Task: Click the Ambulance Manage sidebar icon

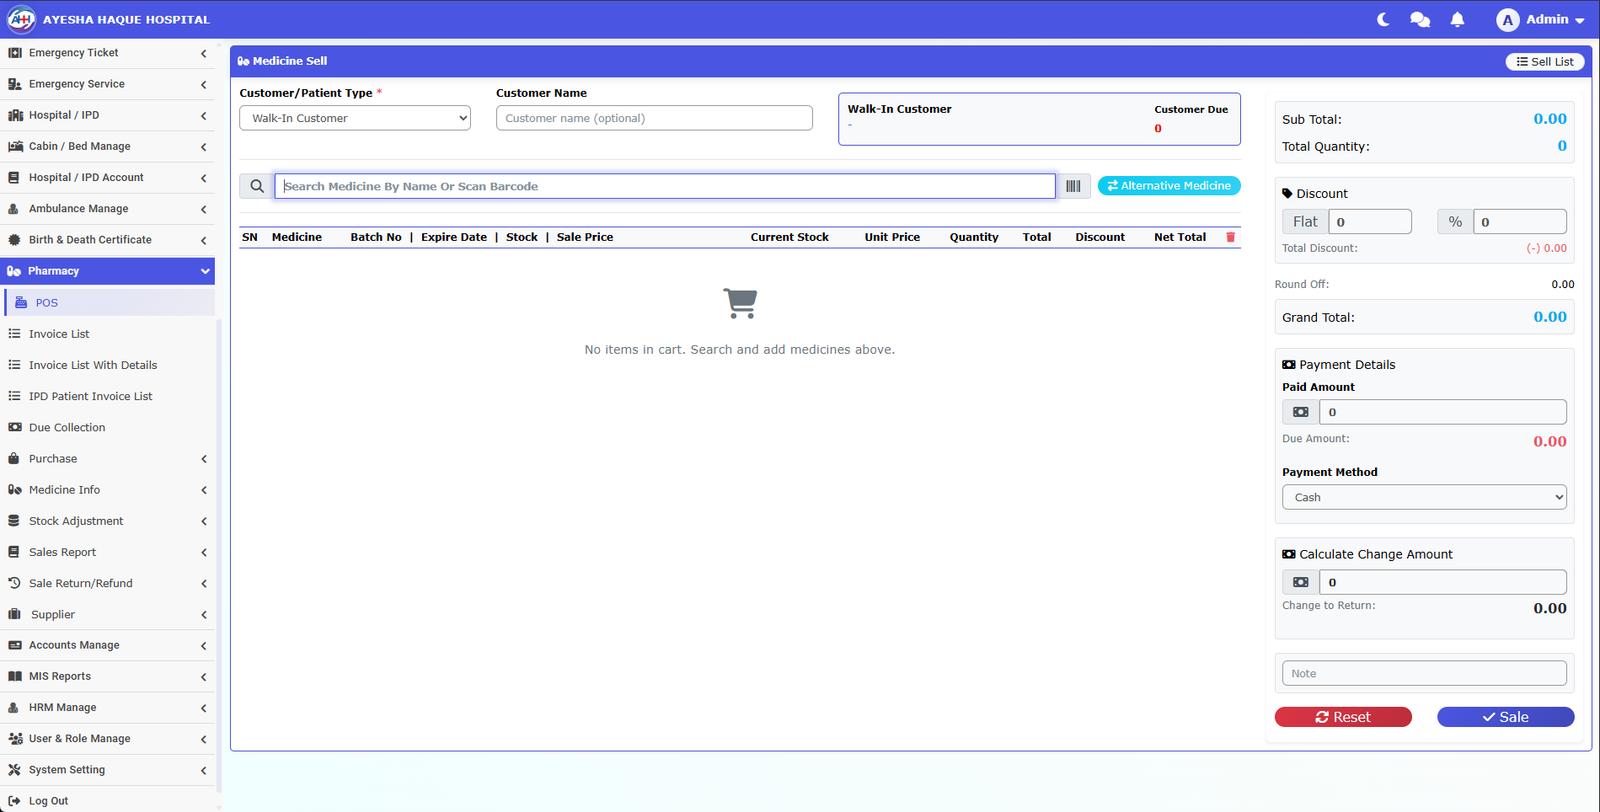Action: click(x=14, y=209)
